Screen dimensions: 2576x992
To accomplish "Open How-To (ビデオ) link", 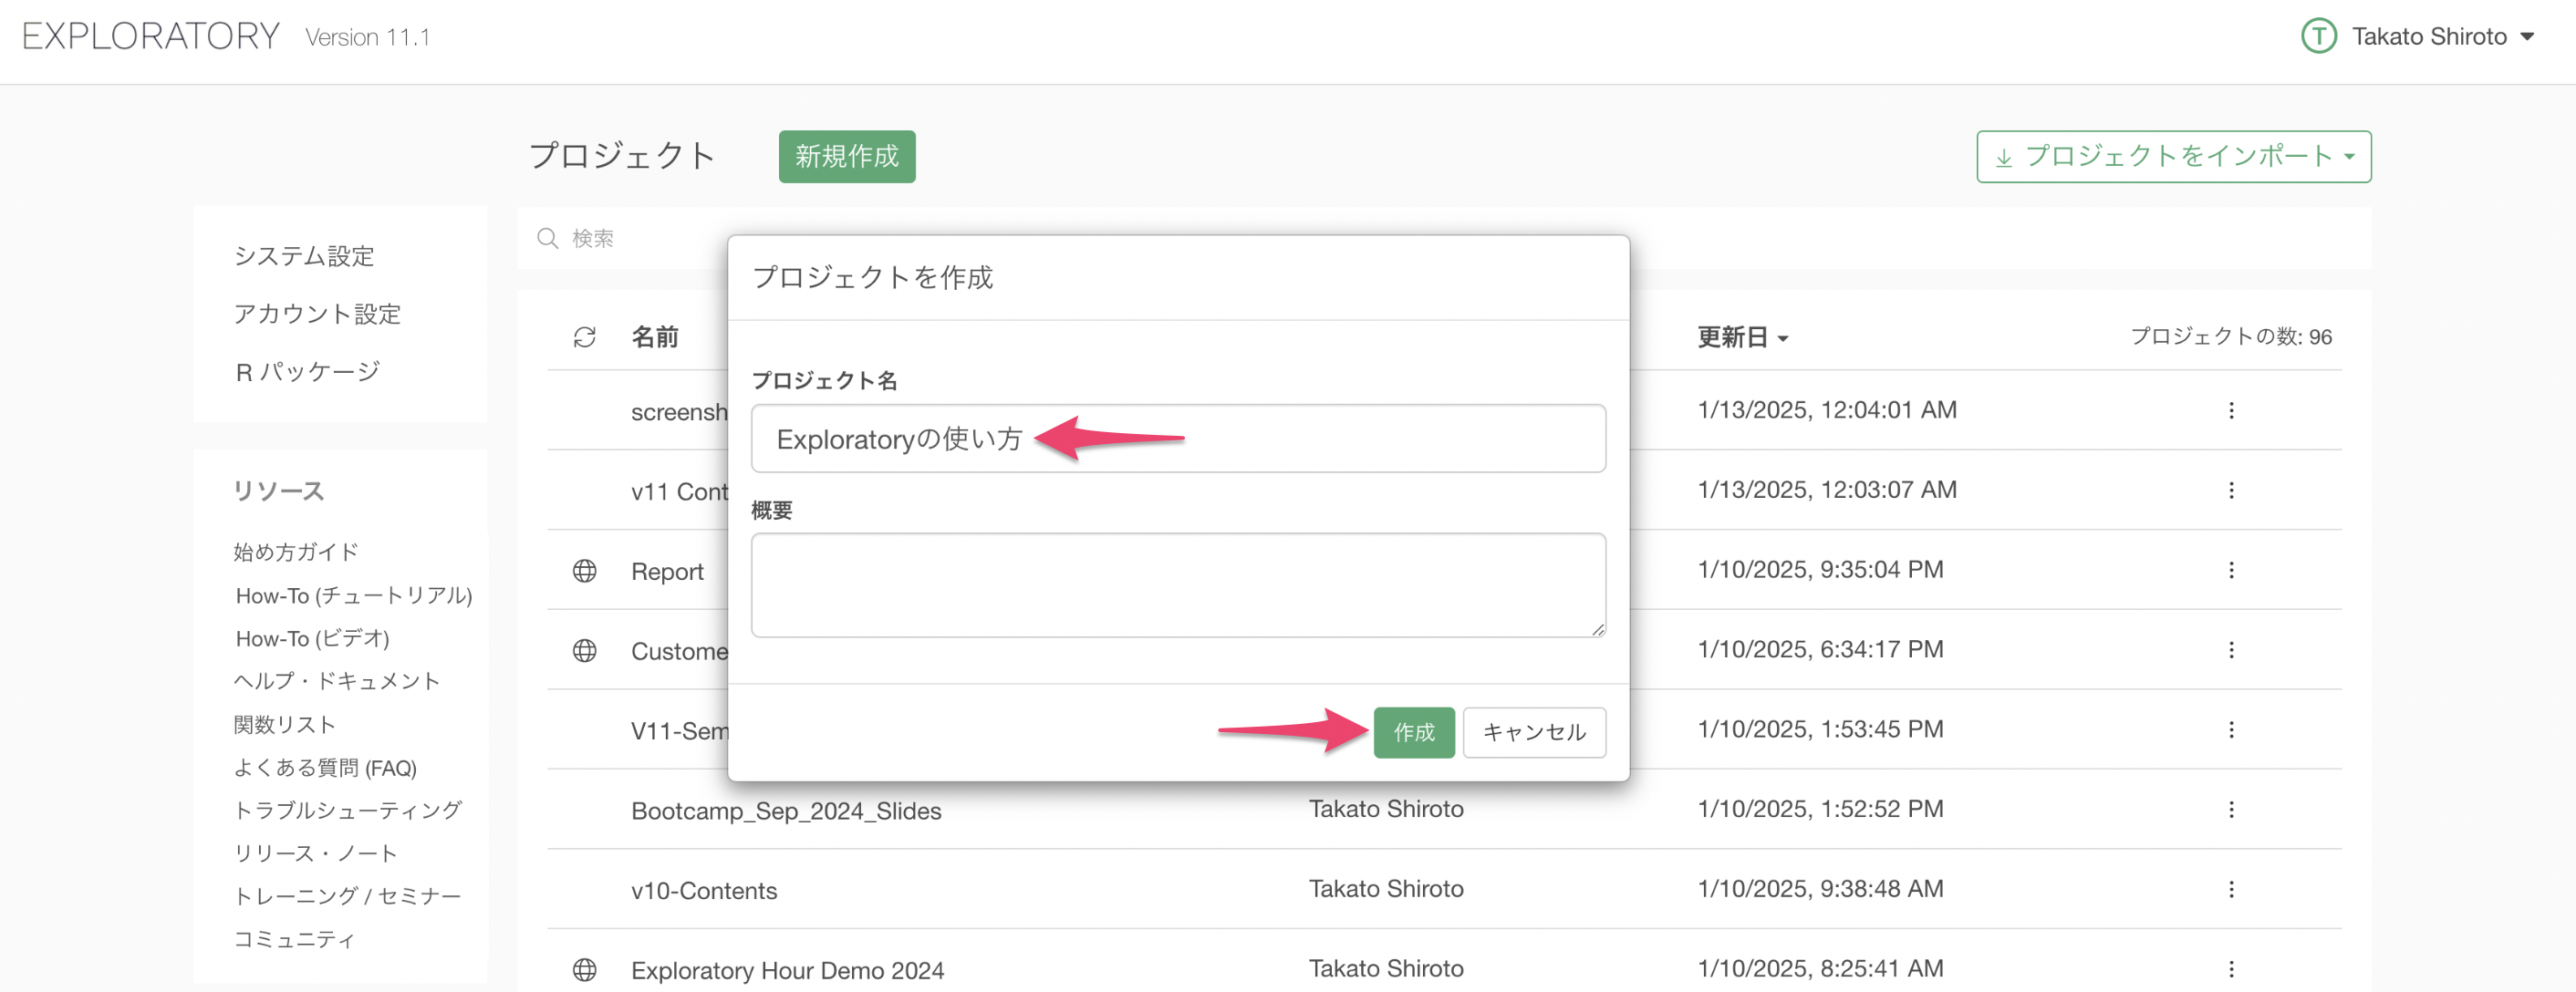I will click(312, 638).
